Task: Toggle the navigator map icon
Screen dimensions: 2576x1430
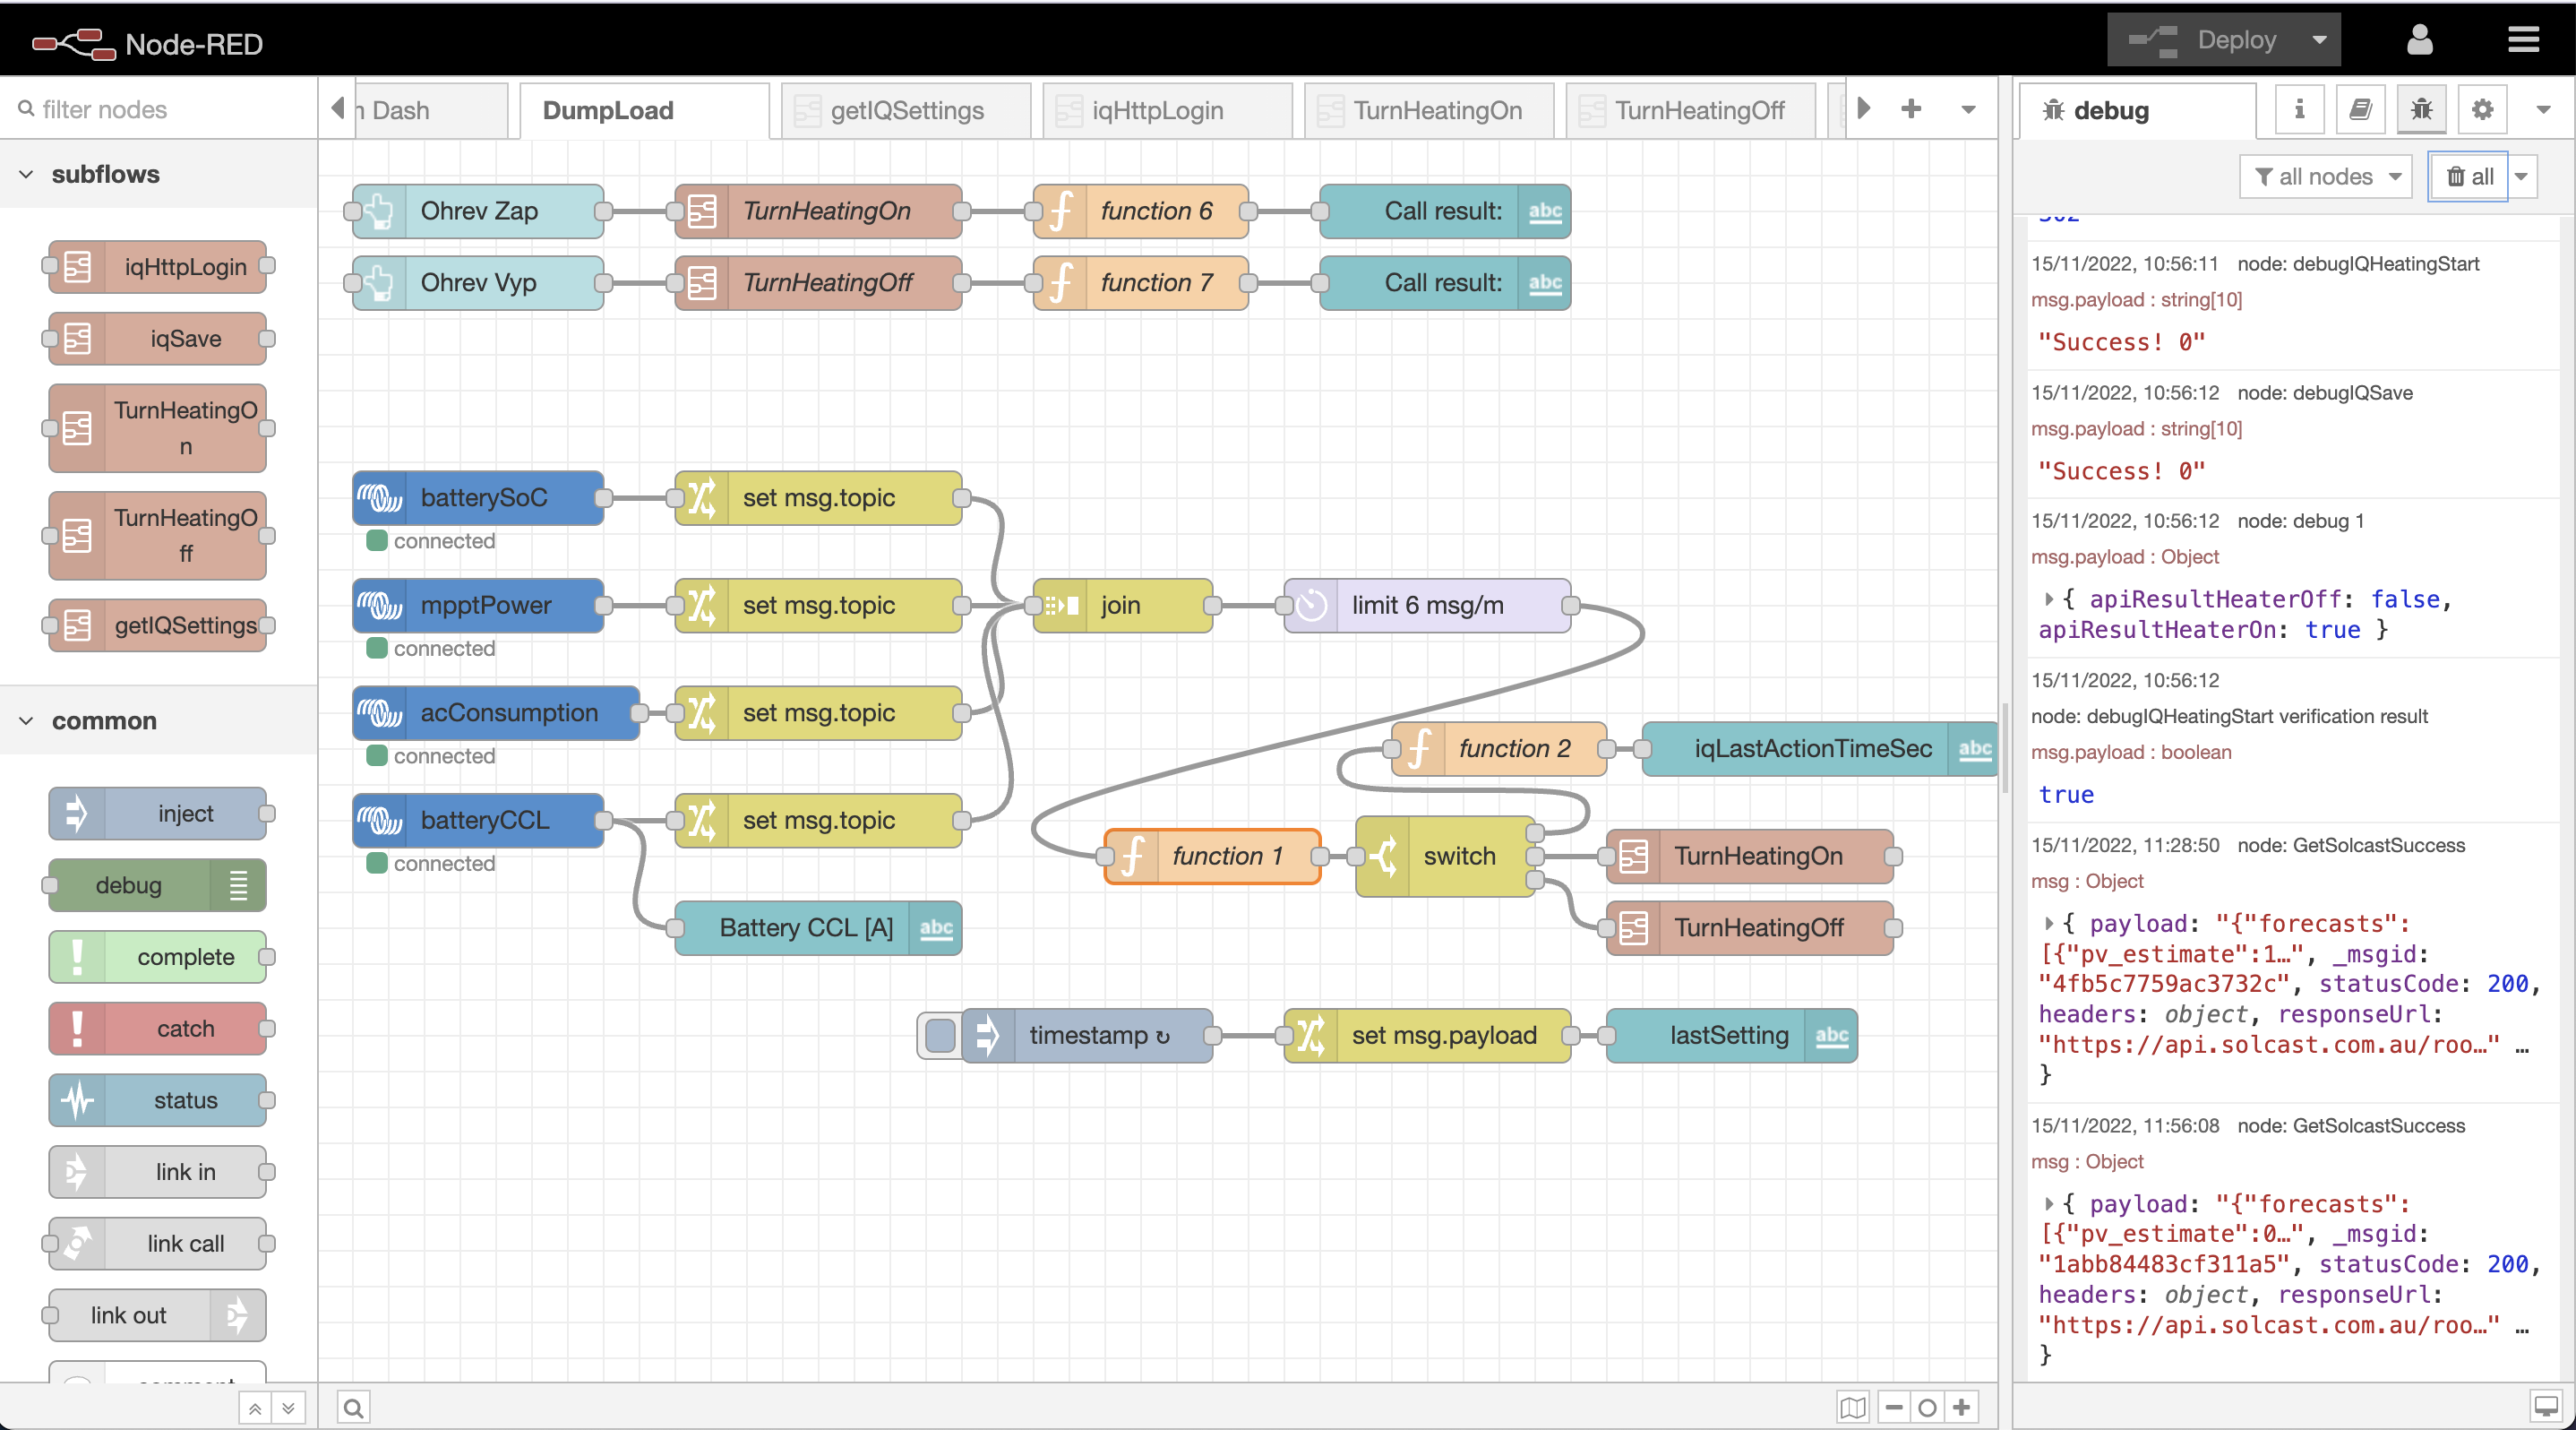Action: tap(1853, 1408)
